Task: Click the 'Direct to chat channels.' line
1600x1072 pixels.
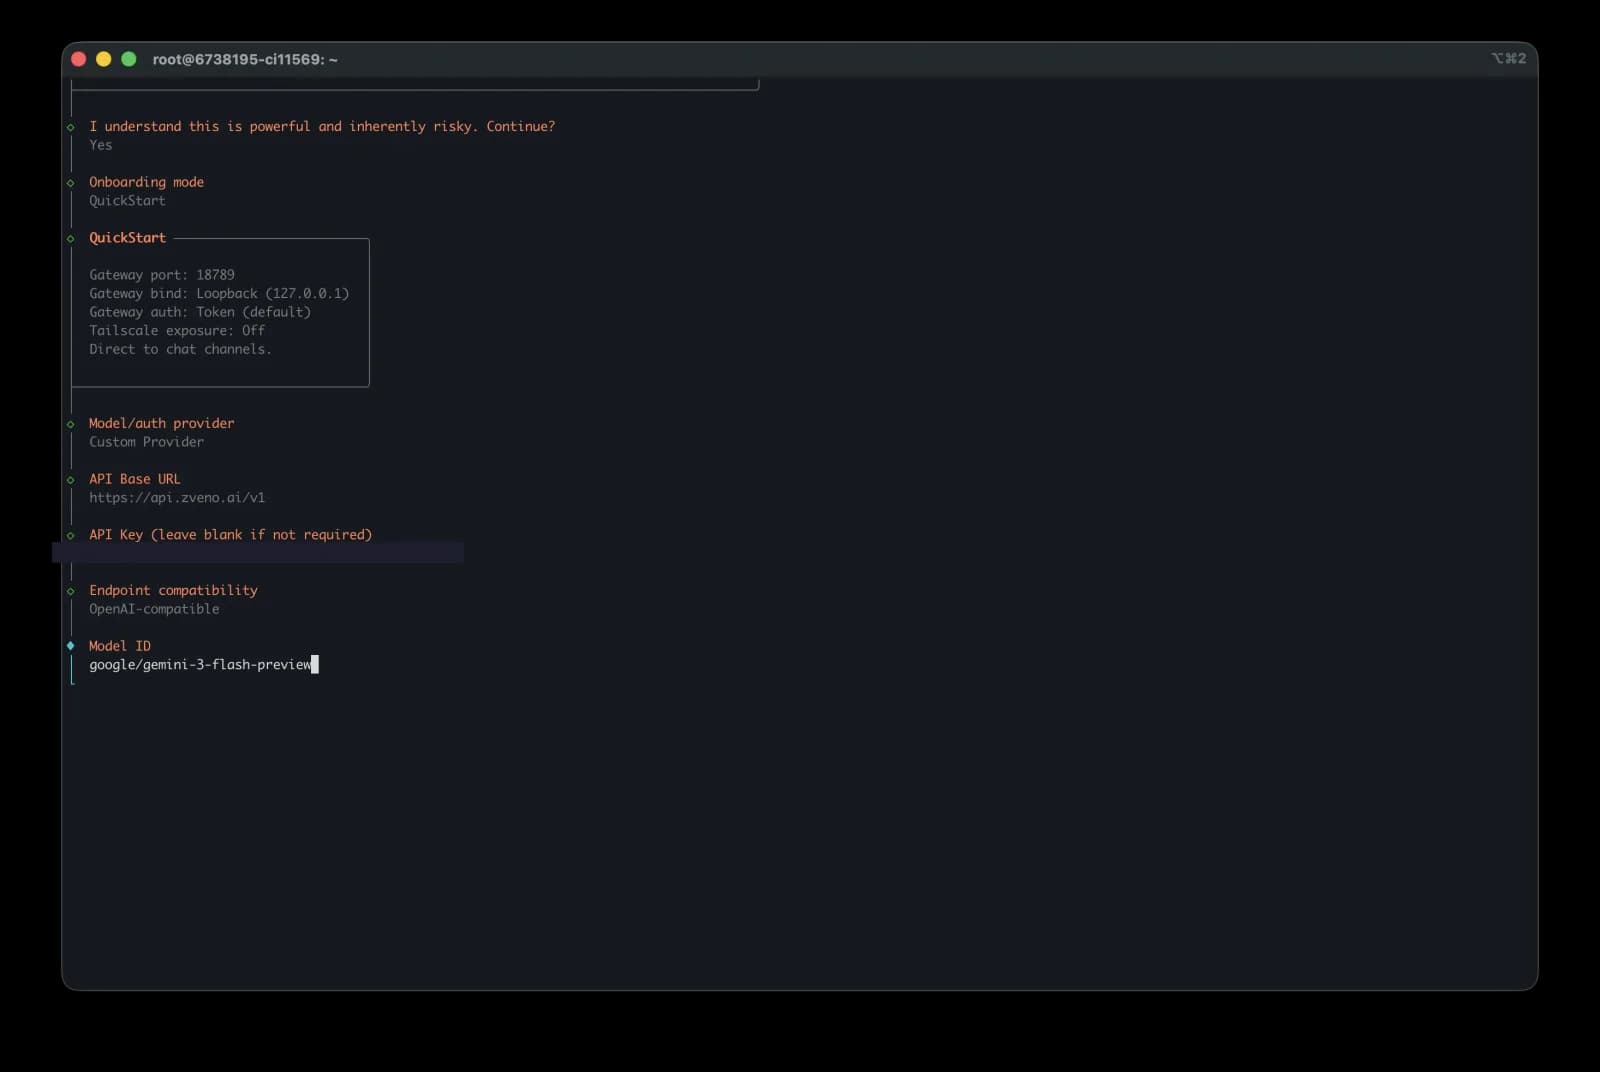Action: click(x=180, y=349)
